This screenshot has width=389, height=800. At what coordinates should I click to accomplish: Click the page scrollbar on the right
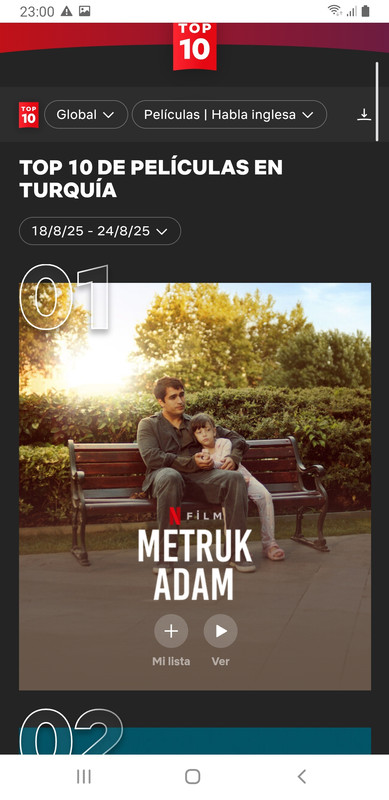[377, 102]
